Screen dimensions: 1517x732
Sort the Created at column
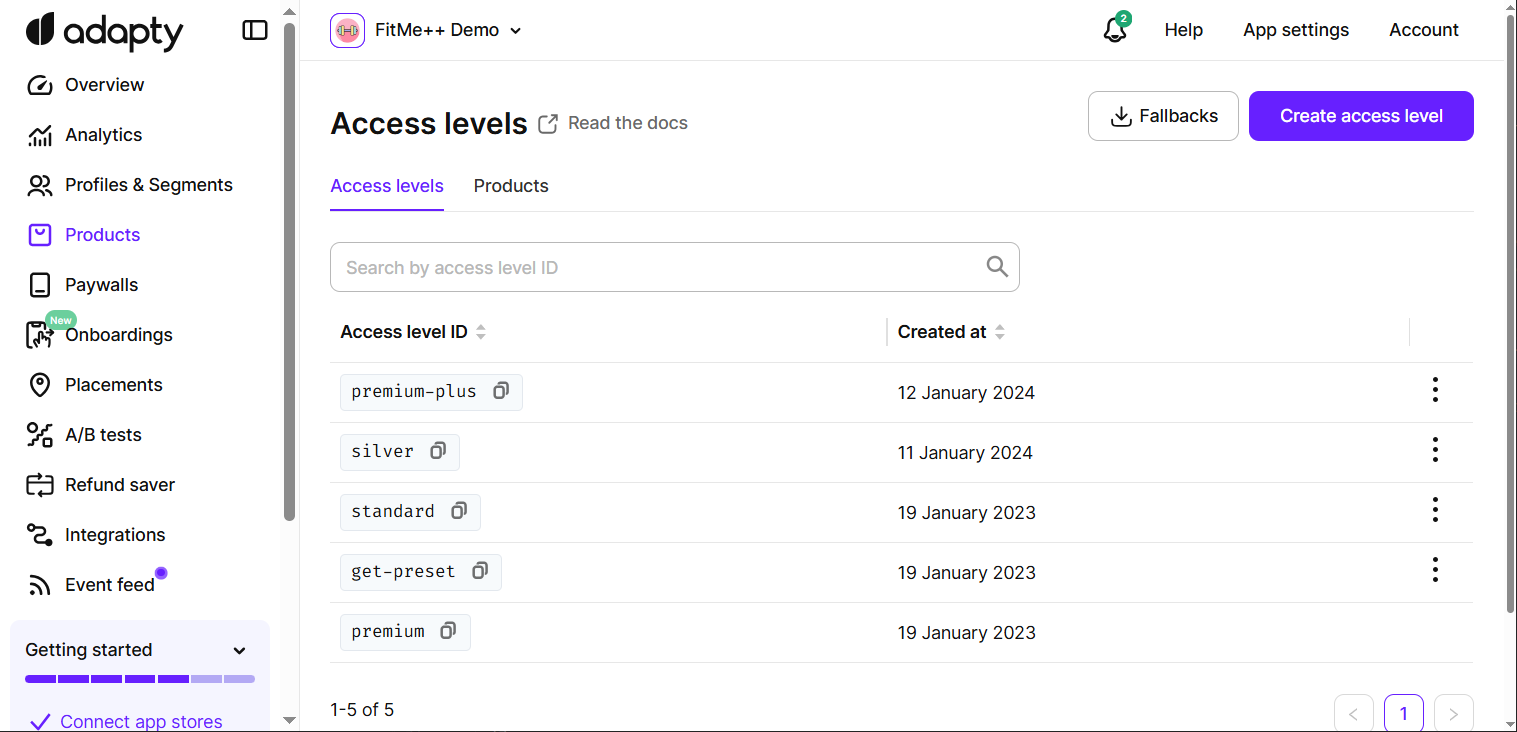[x=1000, y=331]
